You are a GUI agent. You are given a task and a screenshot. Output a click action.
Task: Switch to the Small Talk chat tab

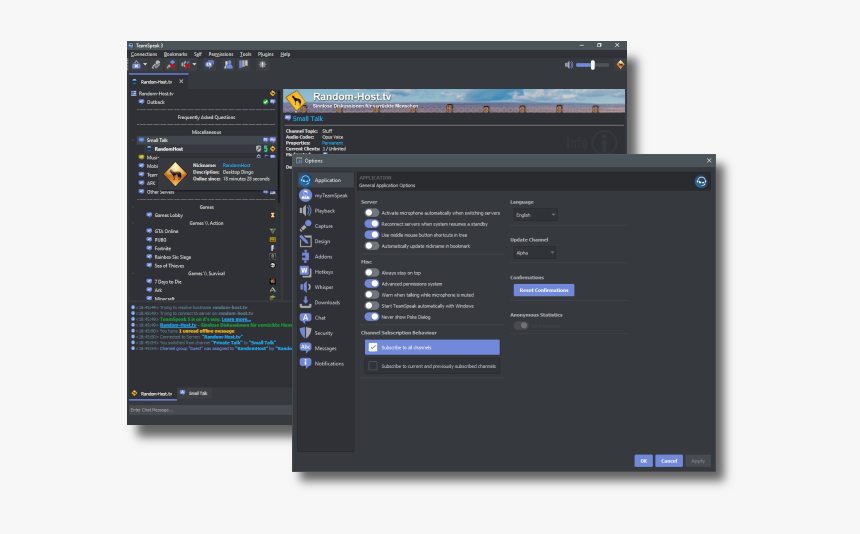tap(194, 393)
